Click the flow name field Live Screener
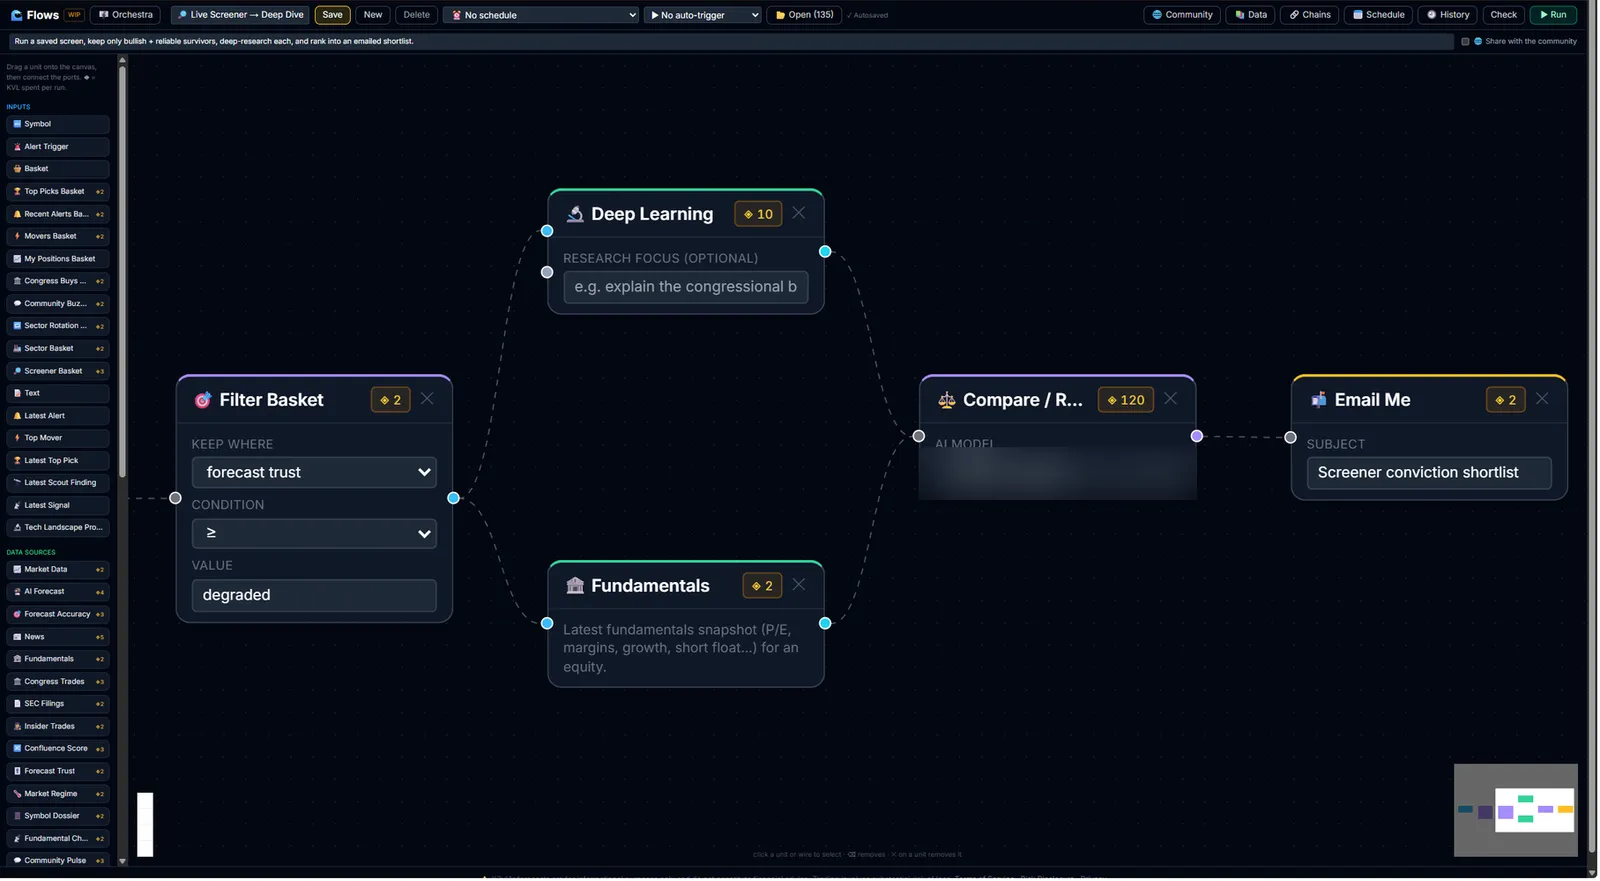Screen dimensions: 1600x881 240,15
